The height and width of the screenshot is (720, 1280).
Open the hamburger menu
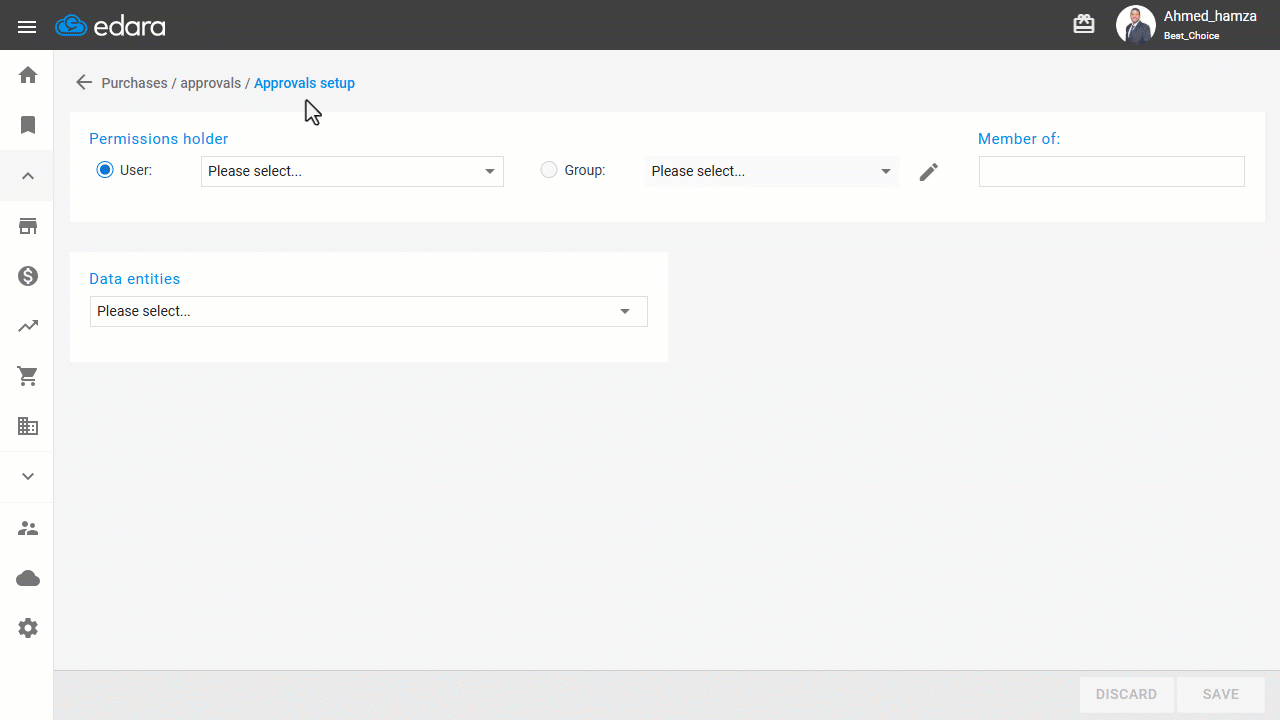(27, 27)
